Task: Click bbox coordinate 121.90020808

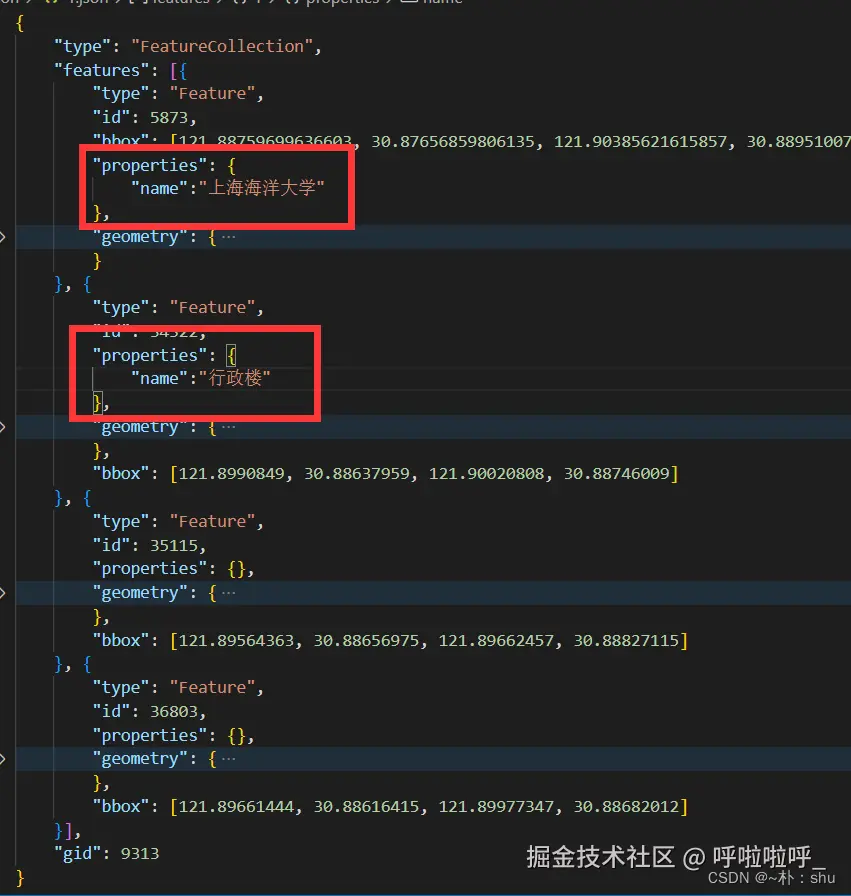Action: click(486, 474)
